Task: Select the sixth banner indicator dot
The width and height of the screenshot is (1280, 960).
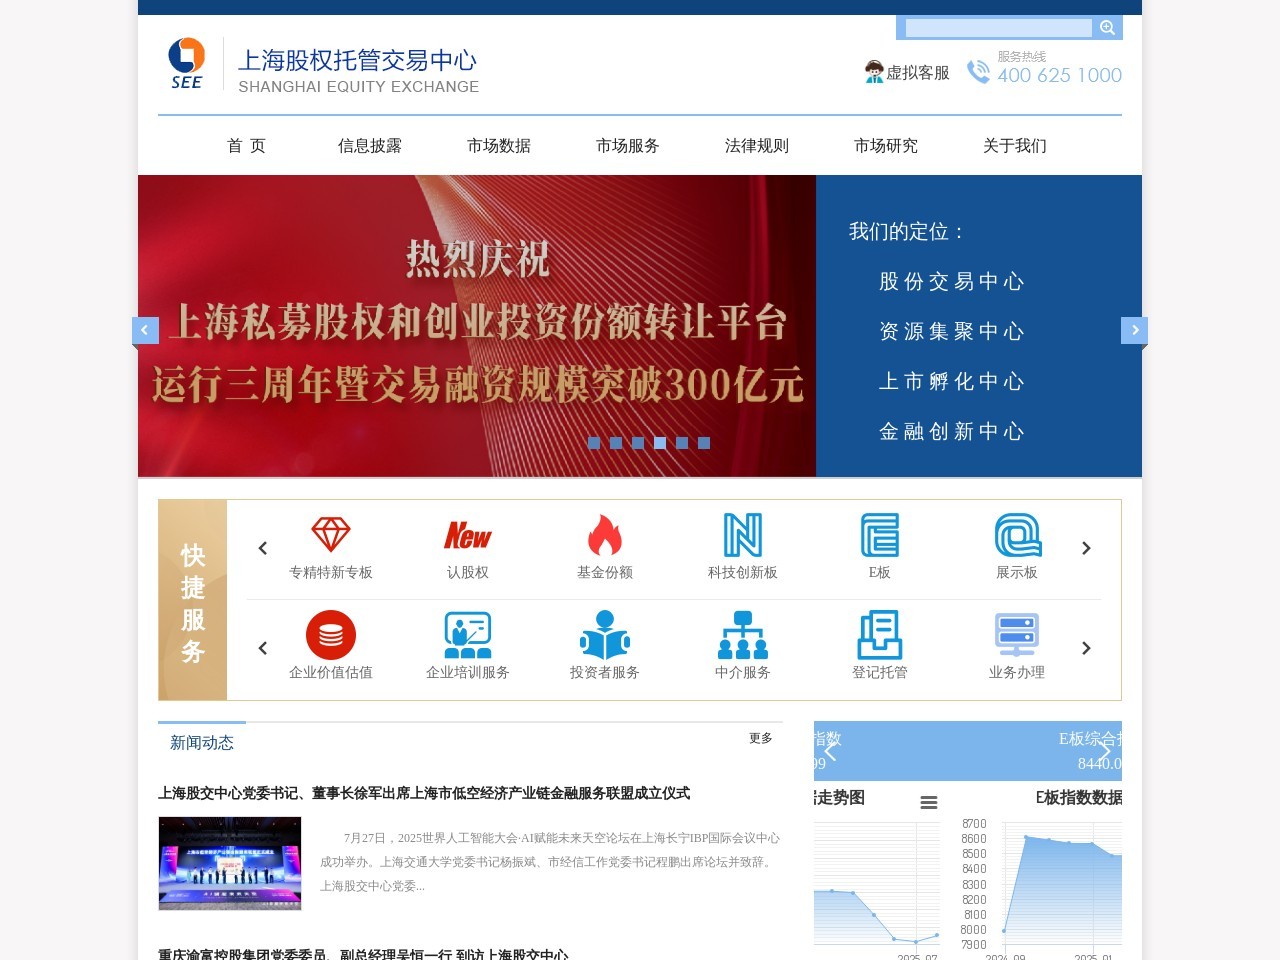Action: 704,443
